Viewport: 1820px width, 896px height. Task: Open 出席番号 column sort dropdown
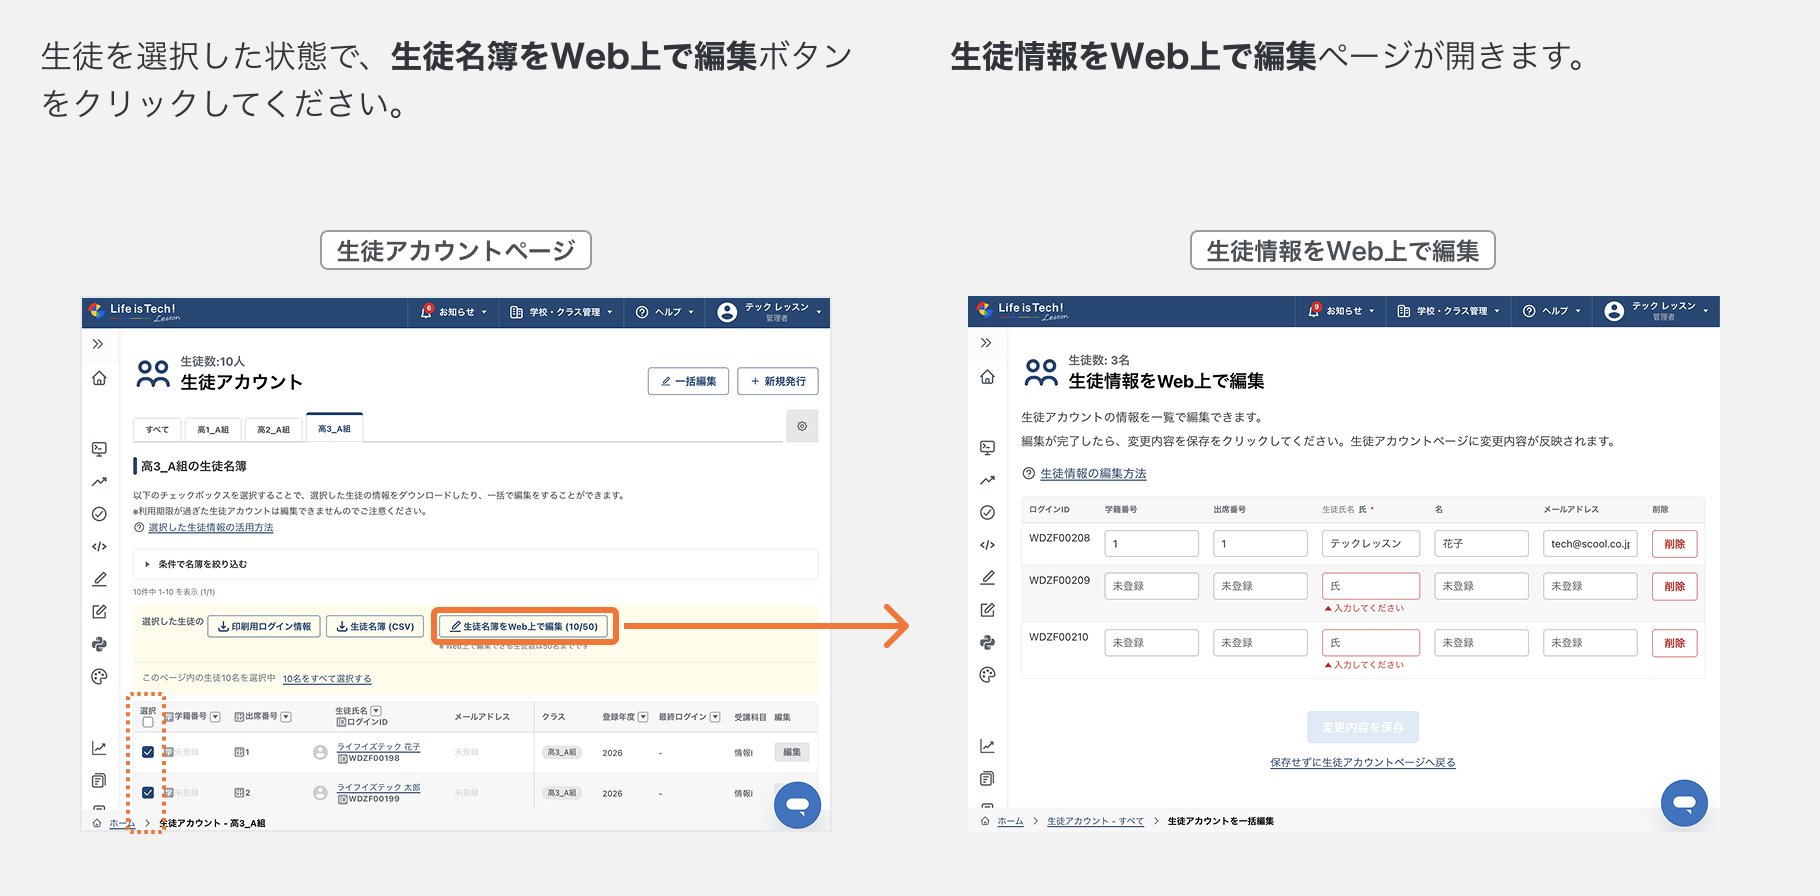[286, 717]
